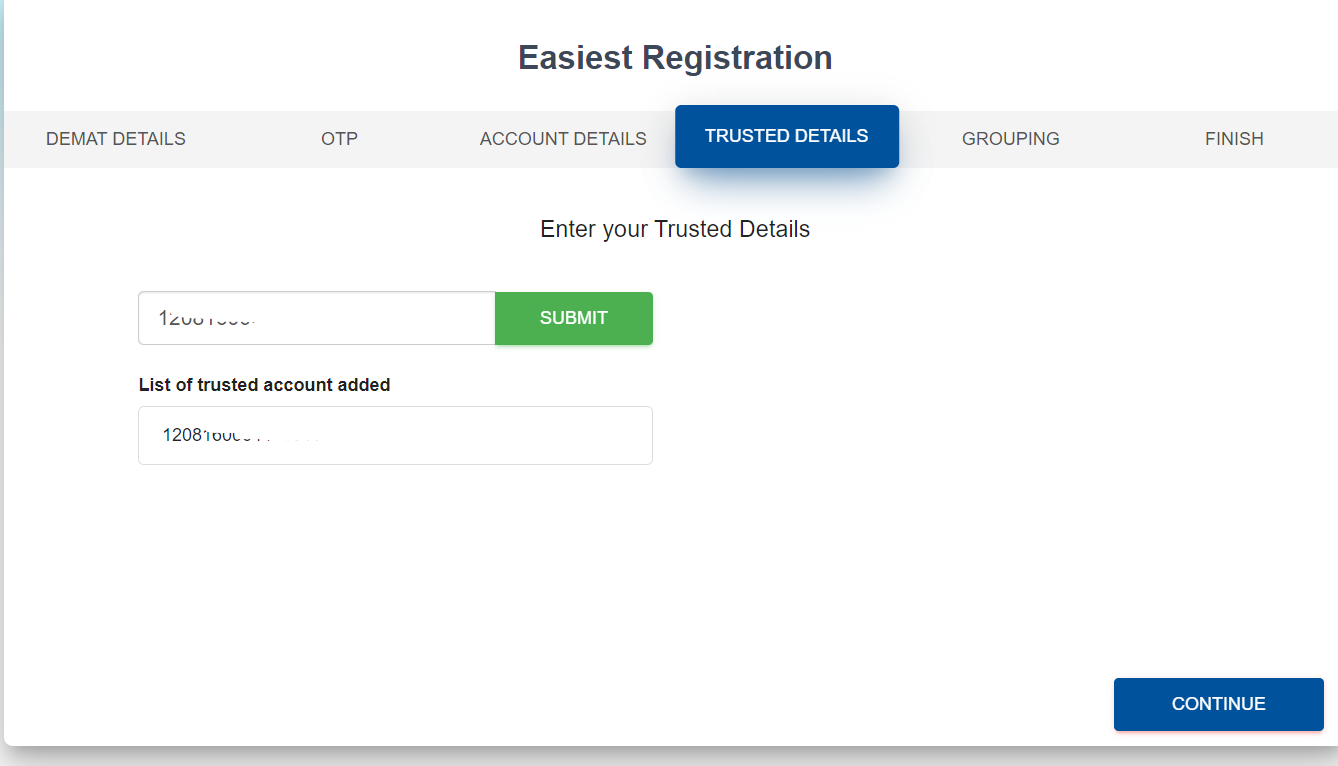
Task: Focus the trusted account number input field
Action: click(x=316, y=318)
